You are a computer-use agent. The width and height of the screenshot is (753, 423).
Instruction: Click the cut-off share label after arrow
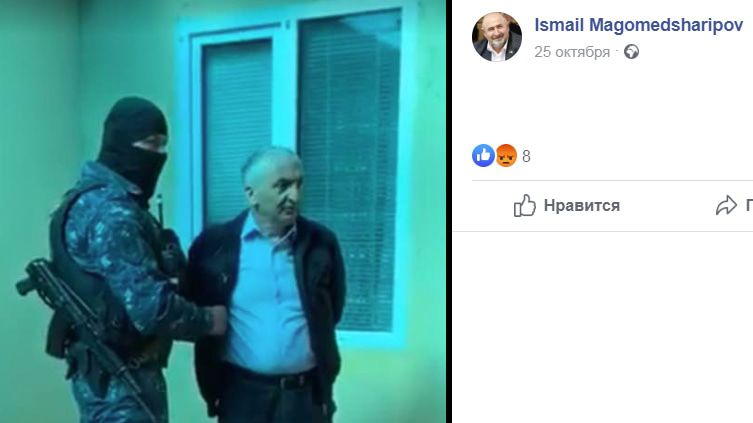pyautogui.click(x=749, y=205)
